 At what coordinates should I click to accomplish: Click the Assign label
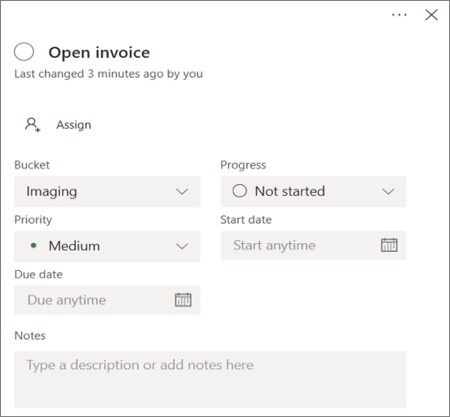point(74,125)
